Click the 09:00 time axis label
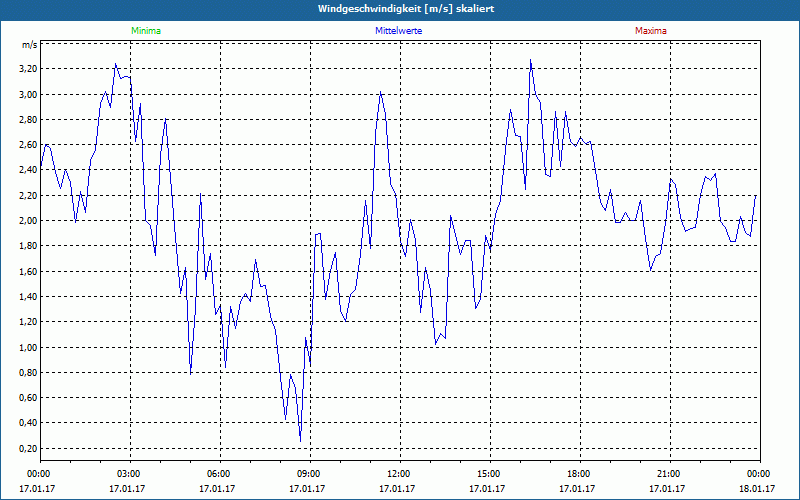 coord(309,474)
